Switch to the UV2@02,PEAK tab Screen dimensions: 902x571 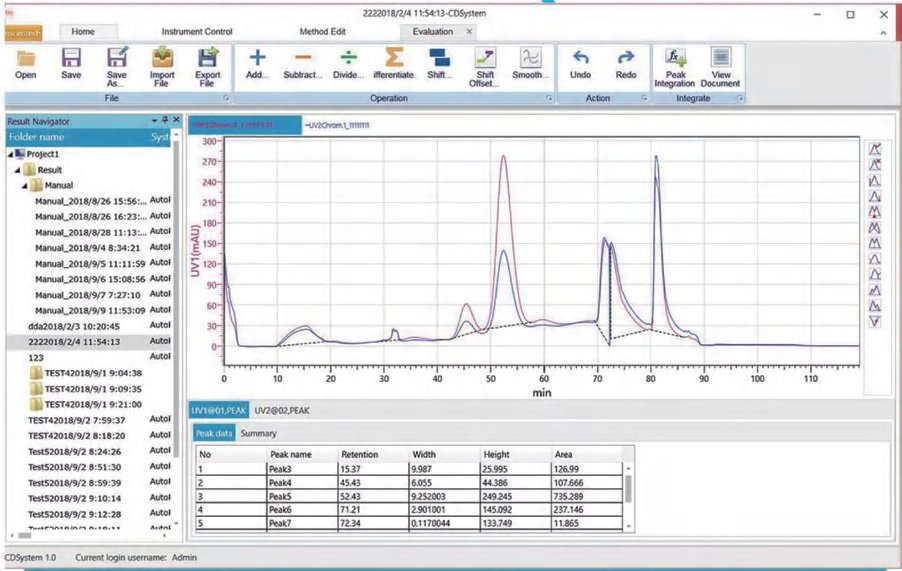tap(282, 411)
